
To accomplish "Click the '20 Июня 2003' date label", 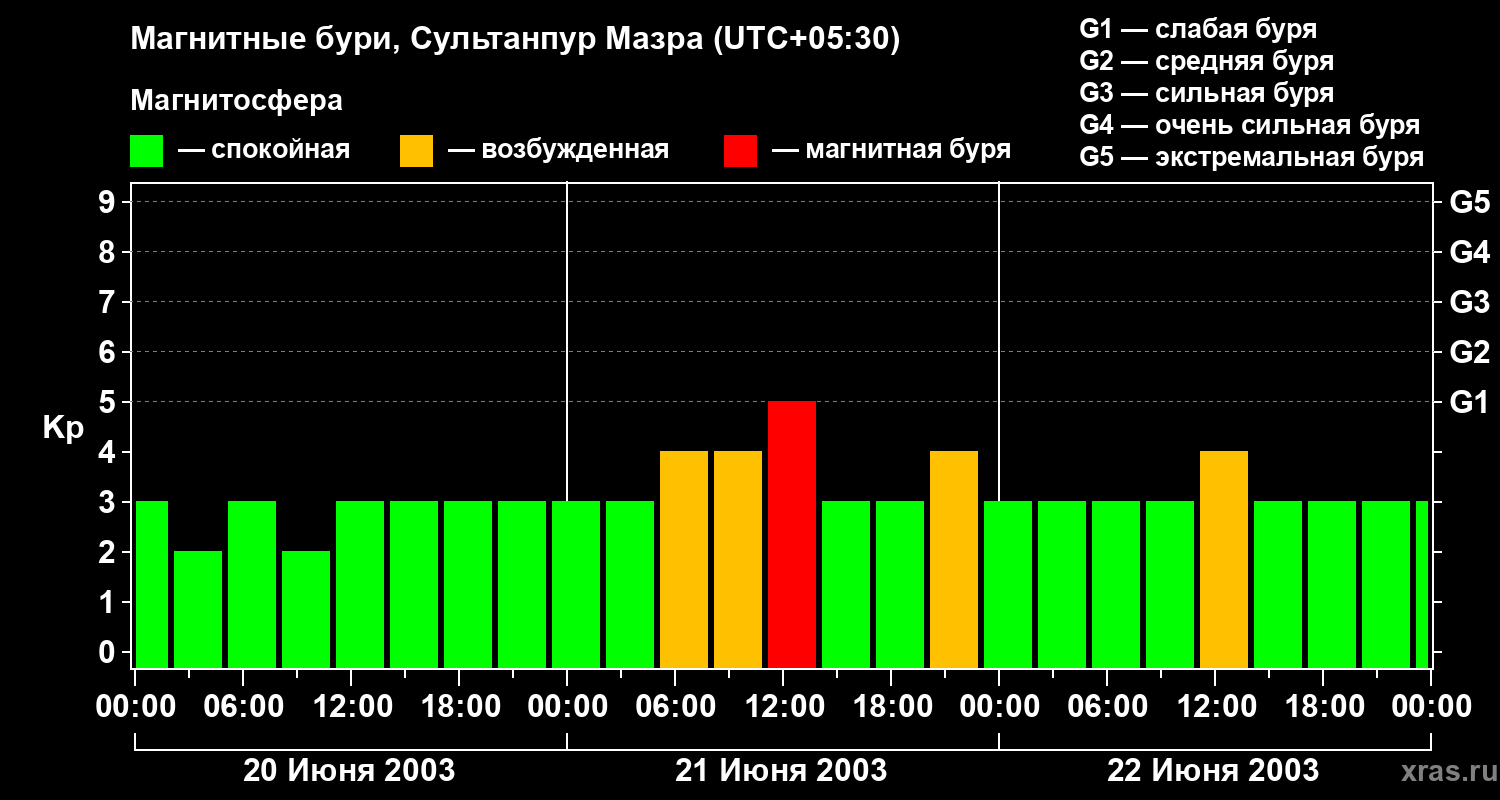I will [x=349, y=771].
